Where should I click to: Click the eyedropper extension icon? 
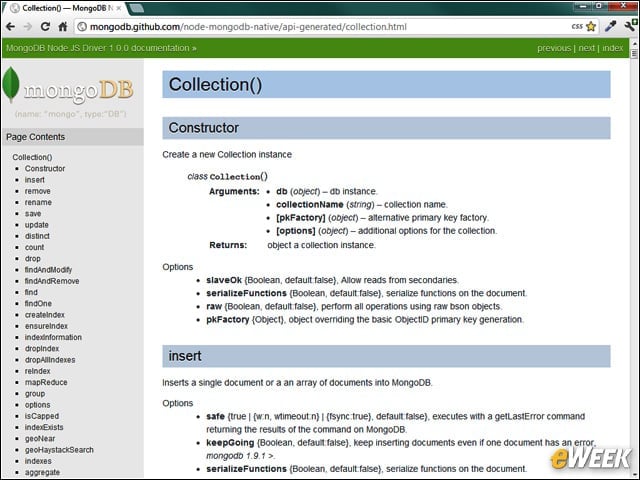611,26
